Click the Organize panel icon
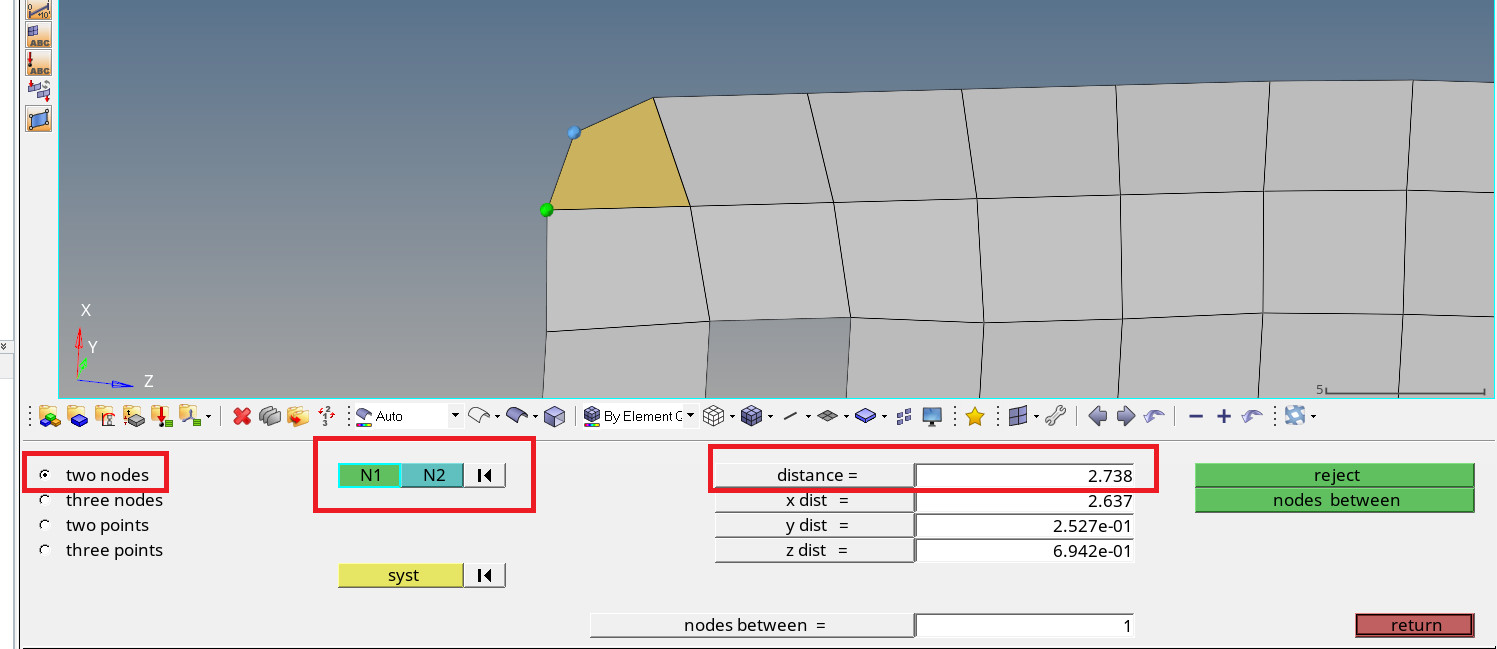 click(296, 416)
